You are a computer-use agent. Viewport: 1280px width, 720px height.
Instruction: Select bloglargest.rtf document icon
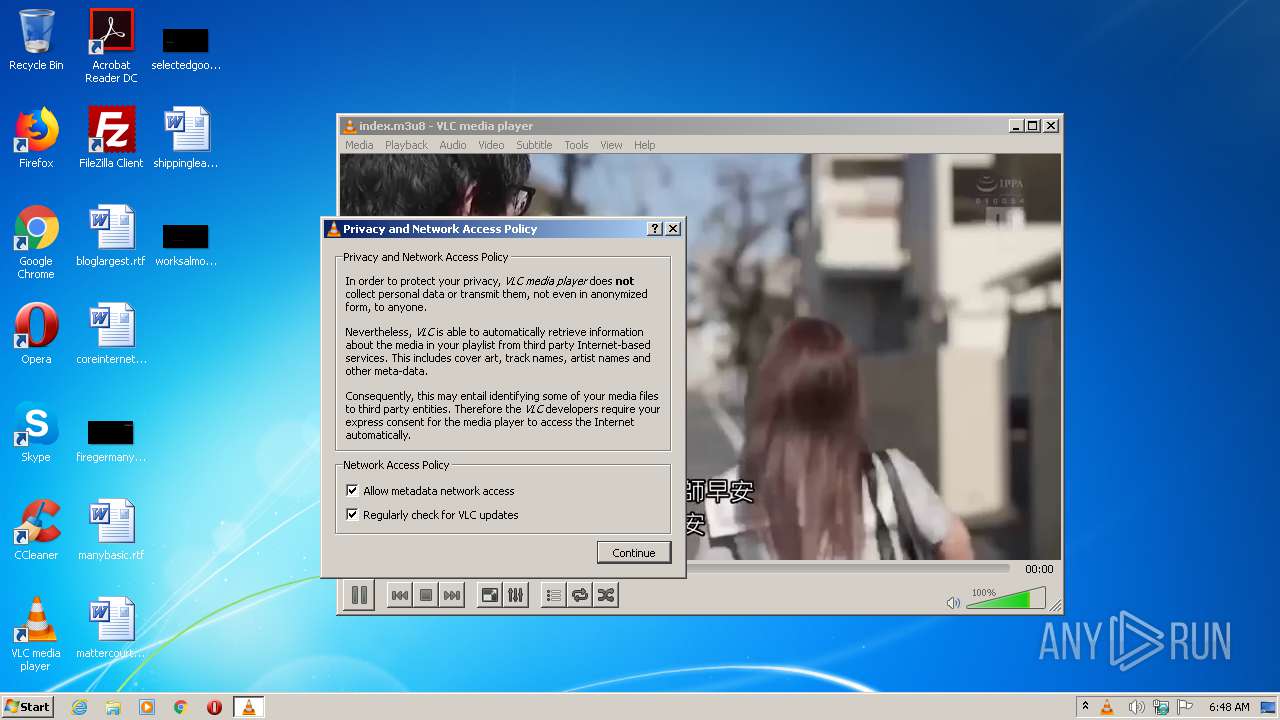(111, 236)
